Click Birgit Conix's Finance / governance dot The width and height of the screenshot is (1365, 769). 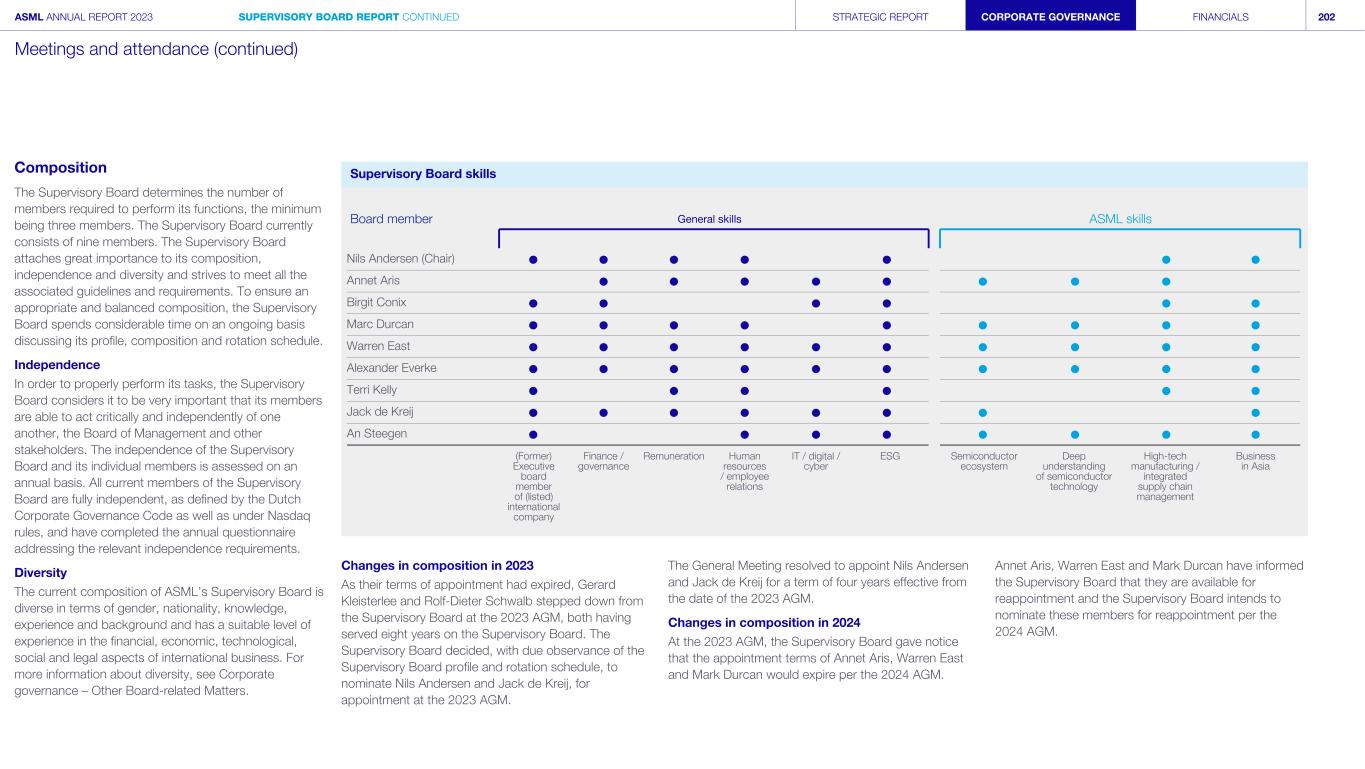pyautogui.click(x=603, y=303)
